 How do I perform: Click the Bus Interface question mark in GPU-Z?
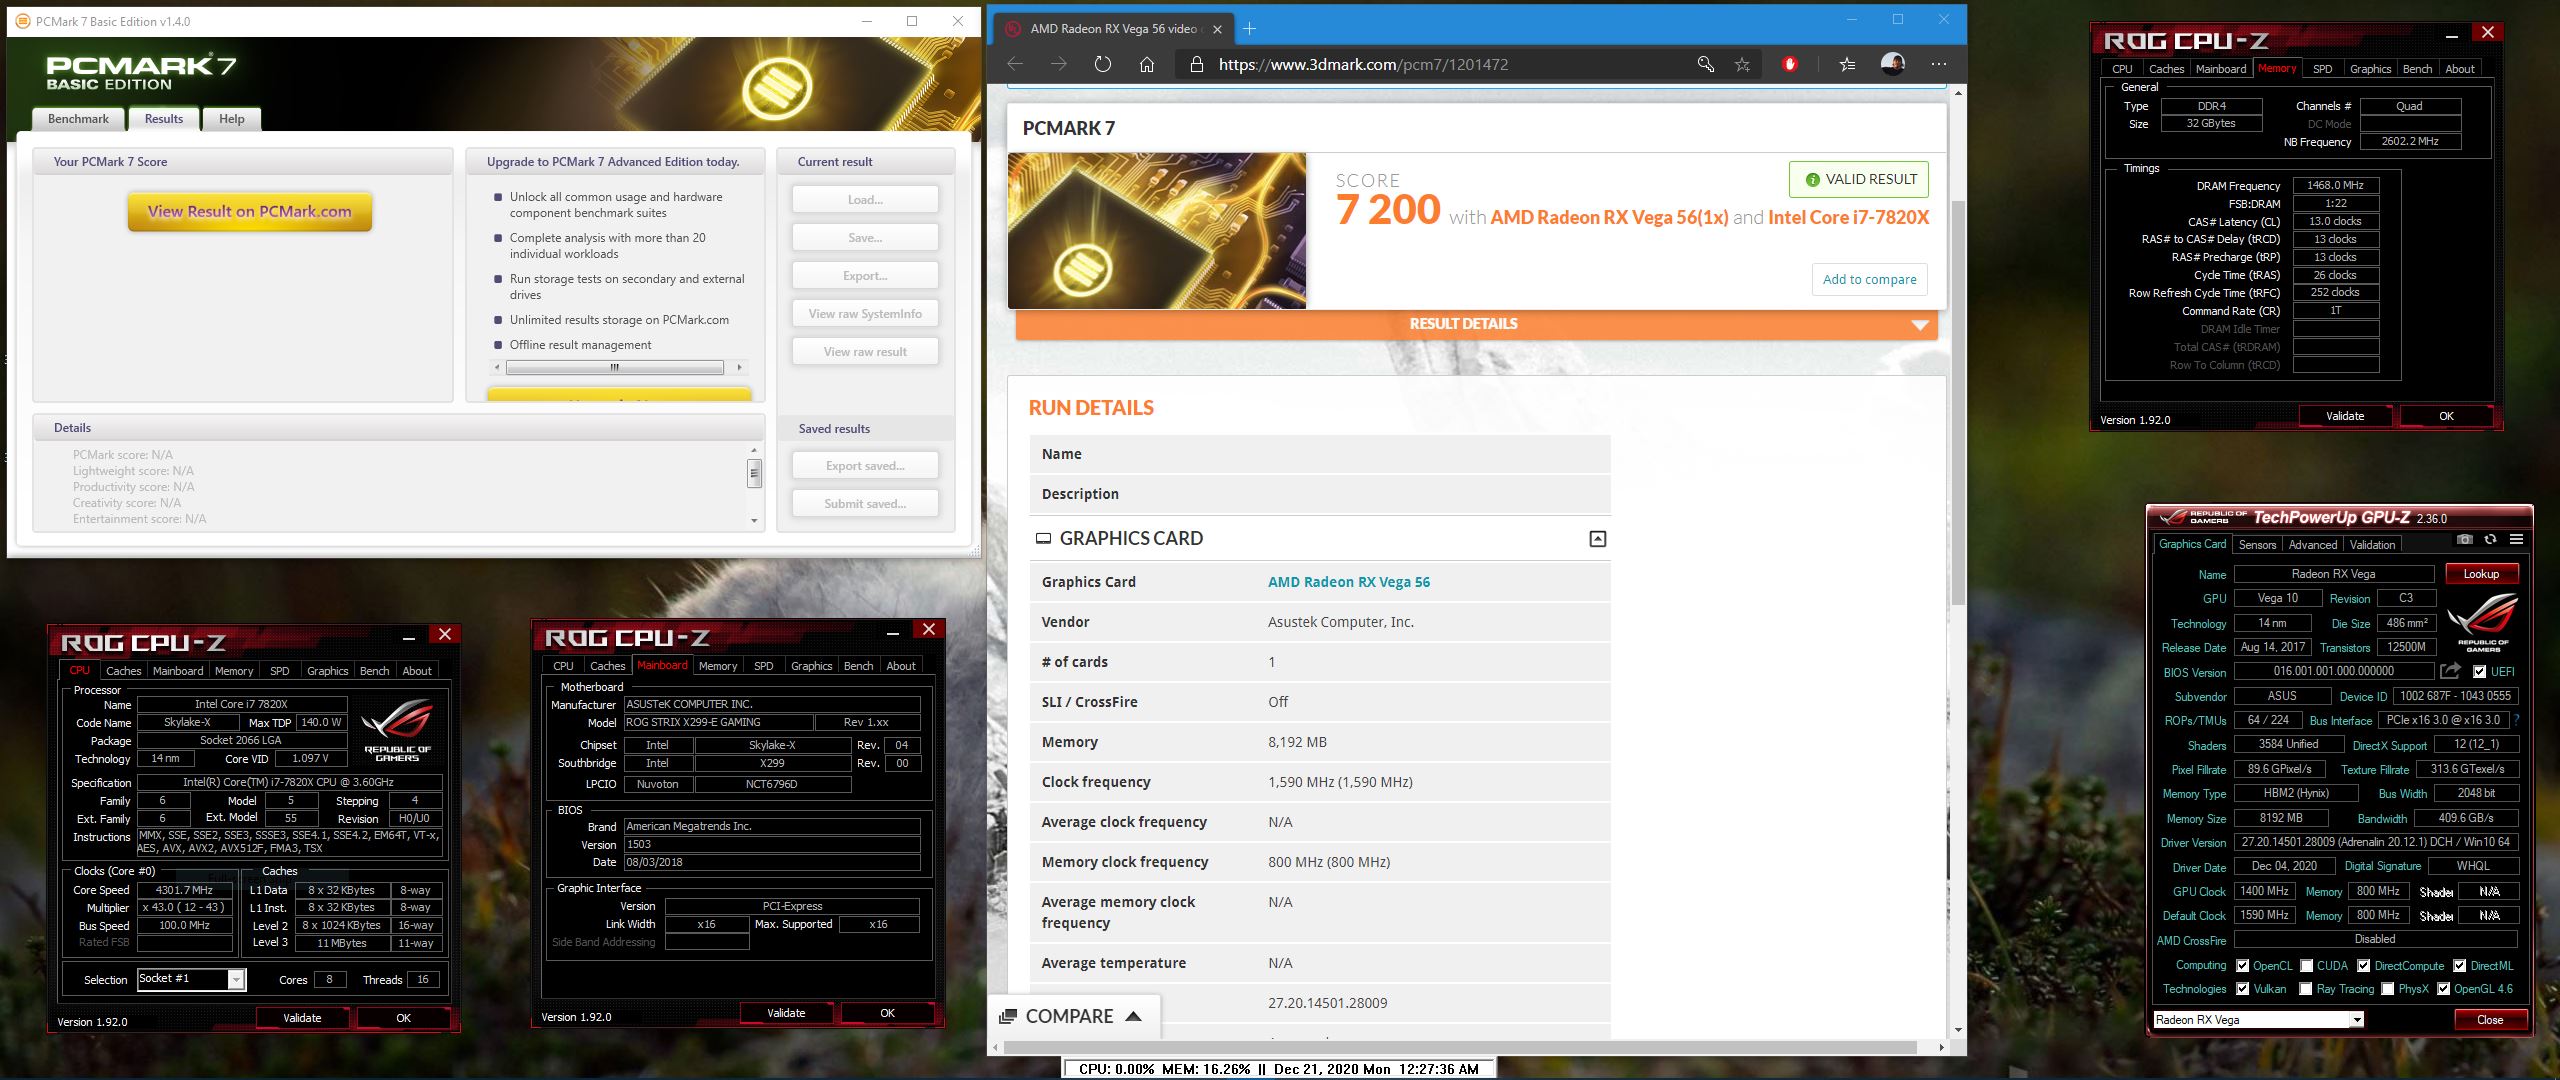(x=2516, y=720)
